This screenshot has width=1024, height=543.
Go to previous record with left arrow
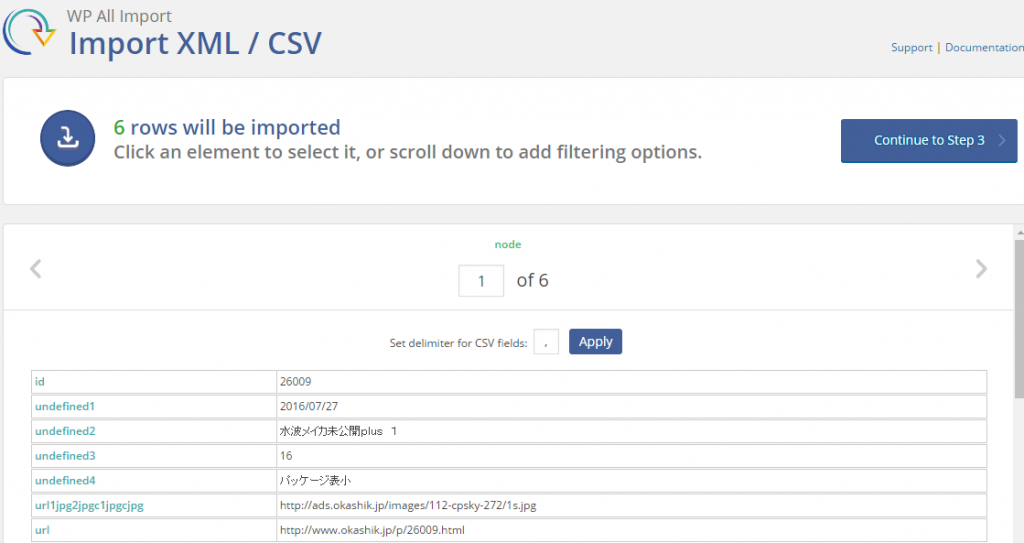coord(36,269)
